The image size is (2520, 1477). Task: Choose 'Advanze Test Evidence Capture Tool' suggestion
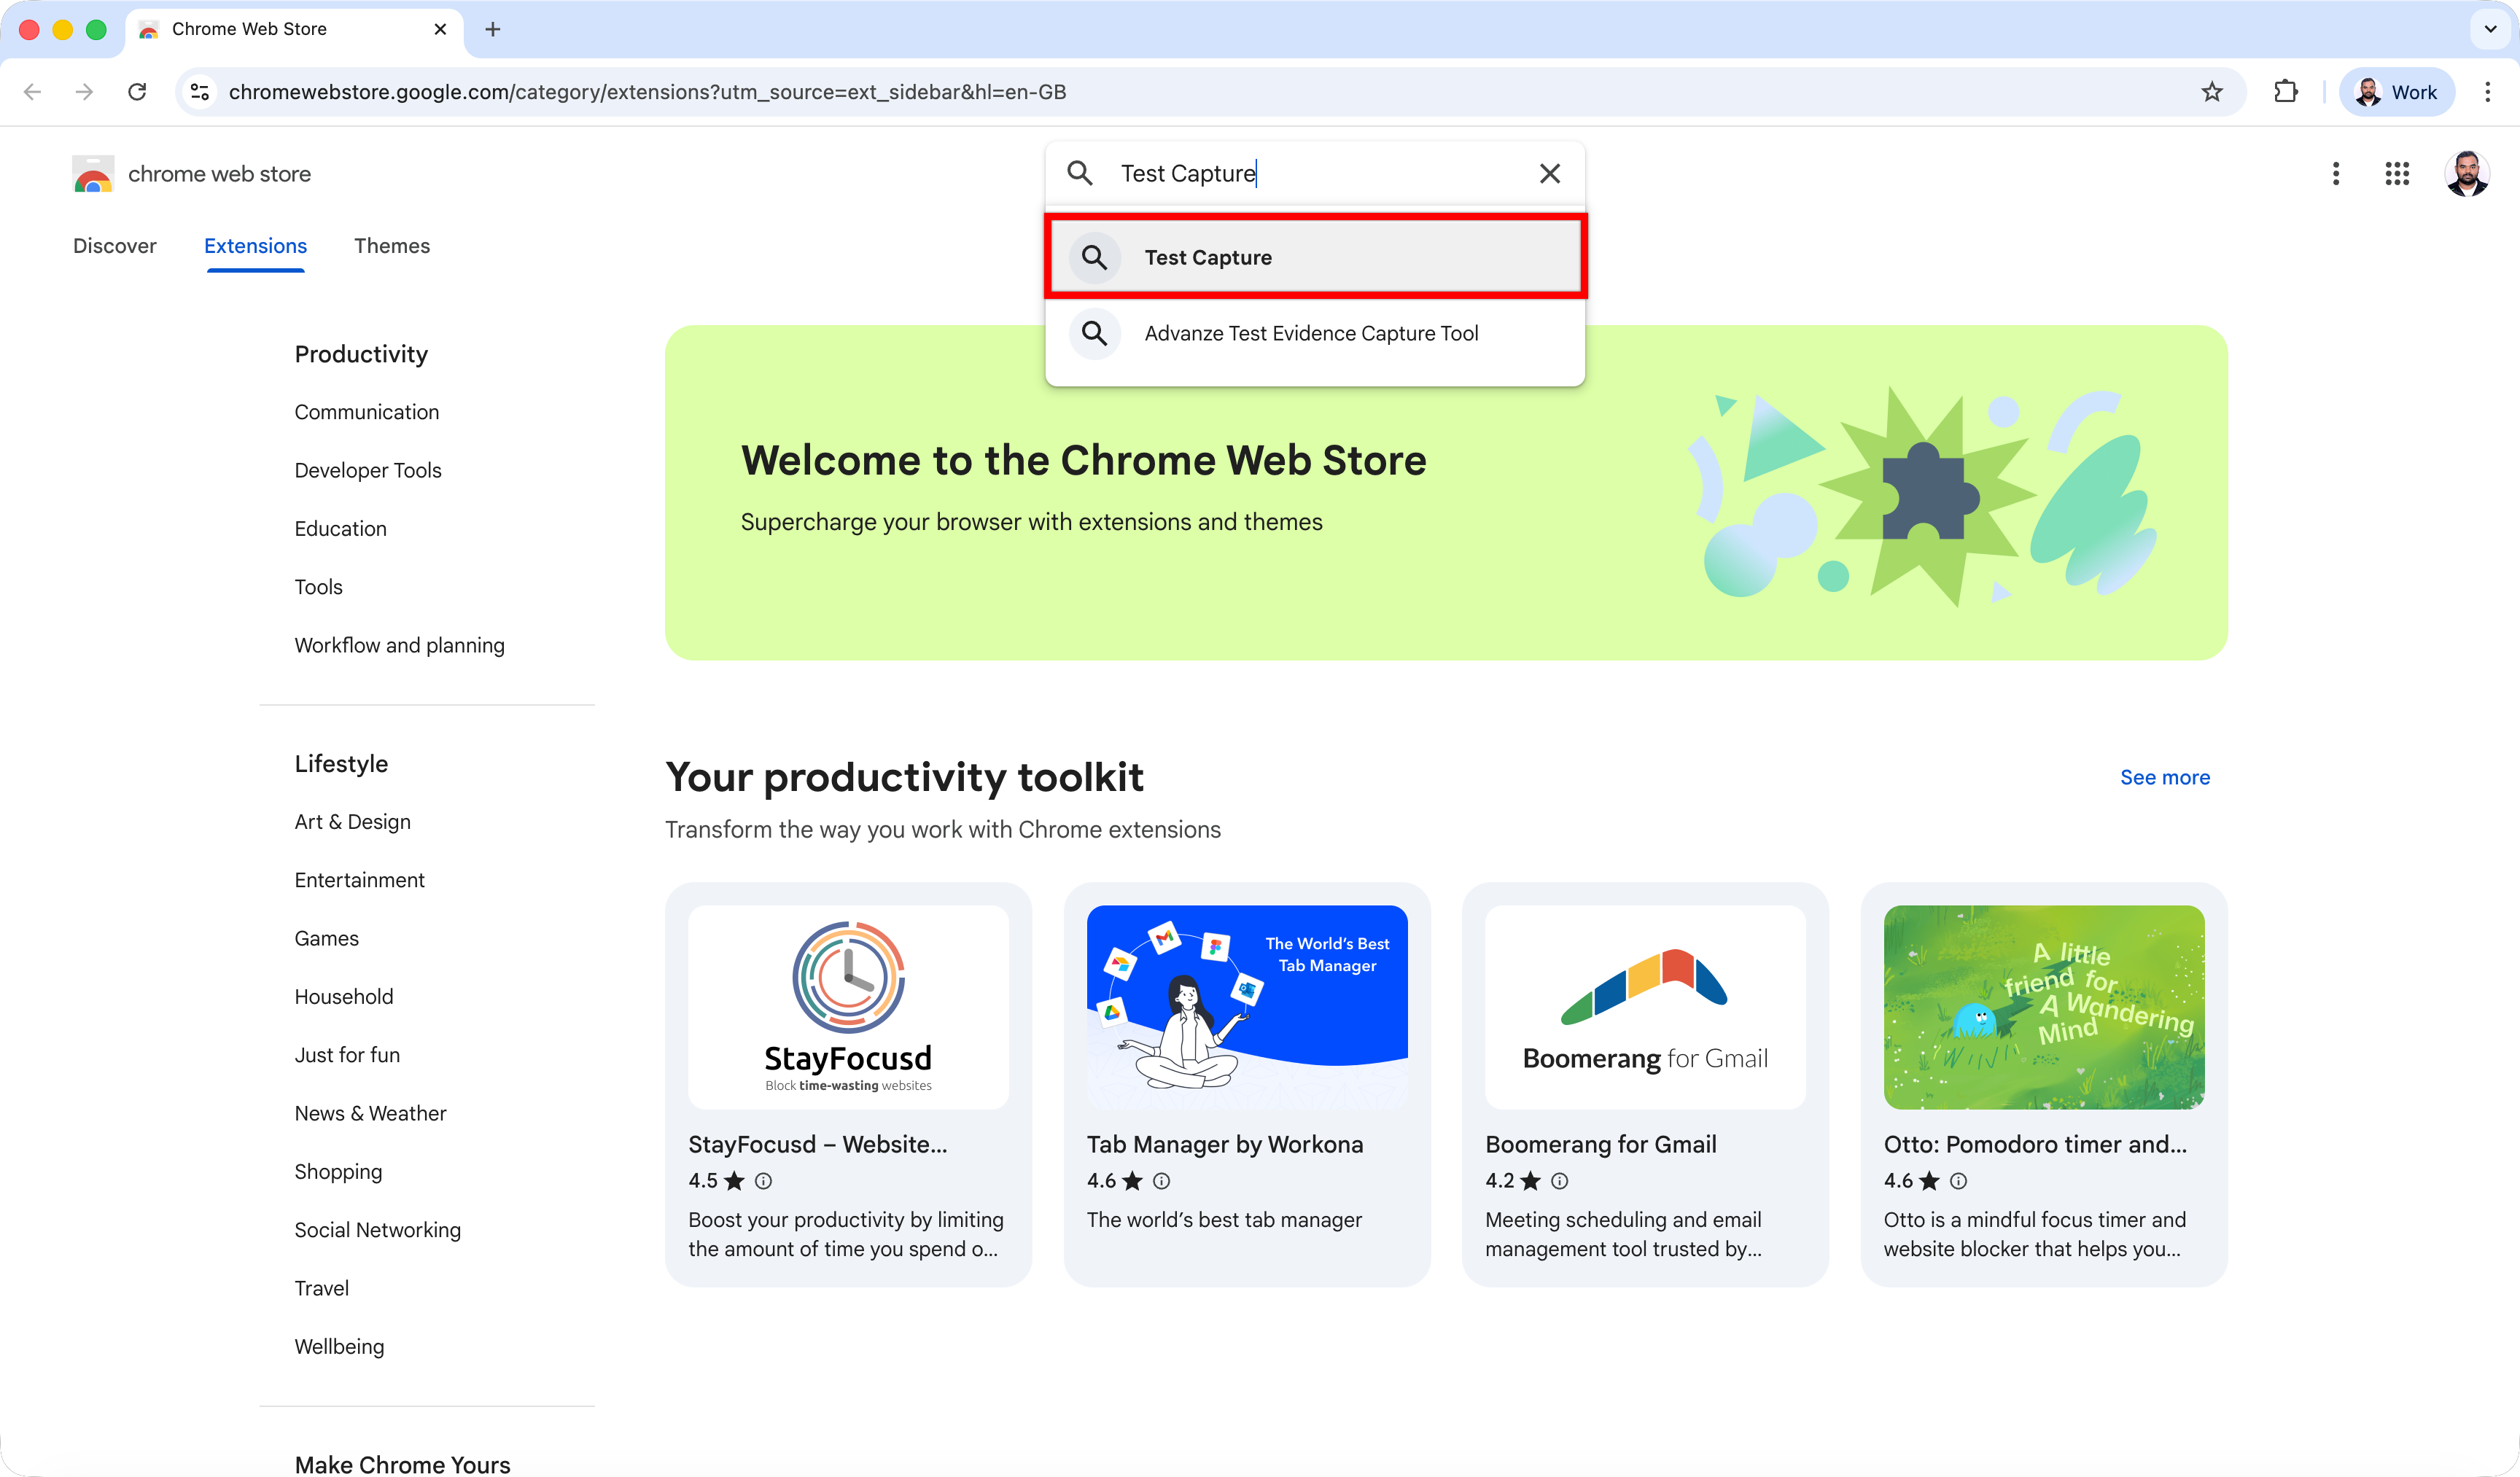coord(1310,334)
